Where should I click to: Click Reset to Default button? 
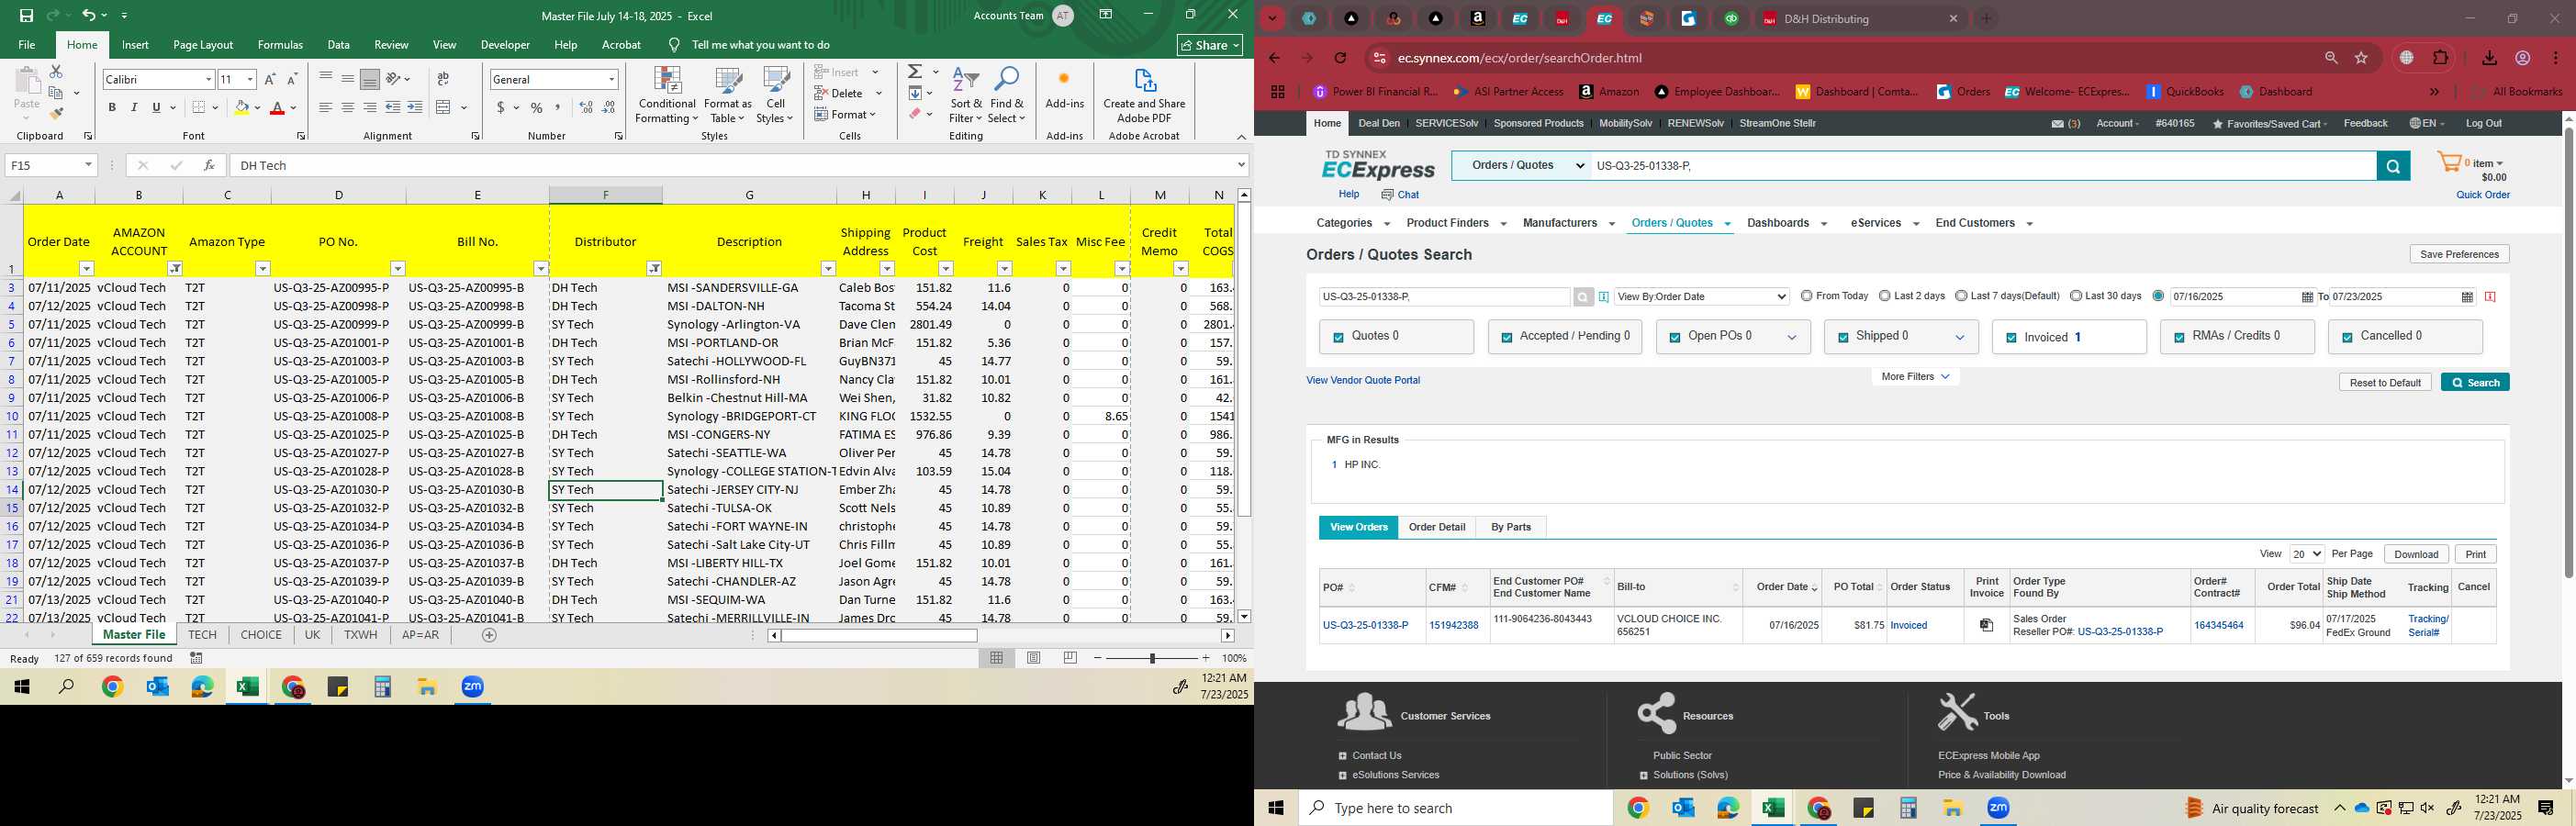click(x=2385, y=382)
